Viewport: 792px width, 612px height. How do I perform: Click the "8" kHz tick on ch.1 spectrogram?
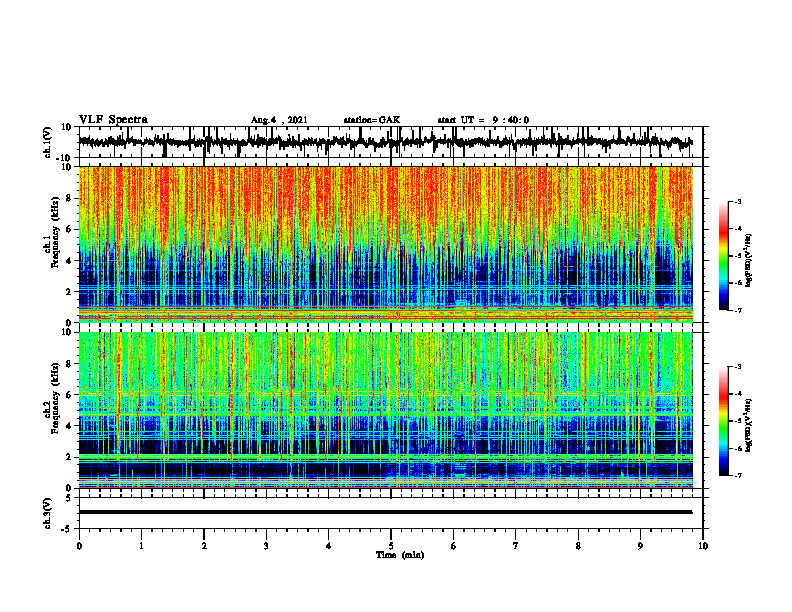70,198
